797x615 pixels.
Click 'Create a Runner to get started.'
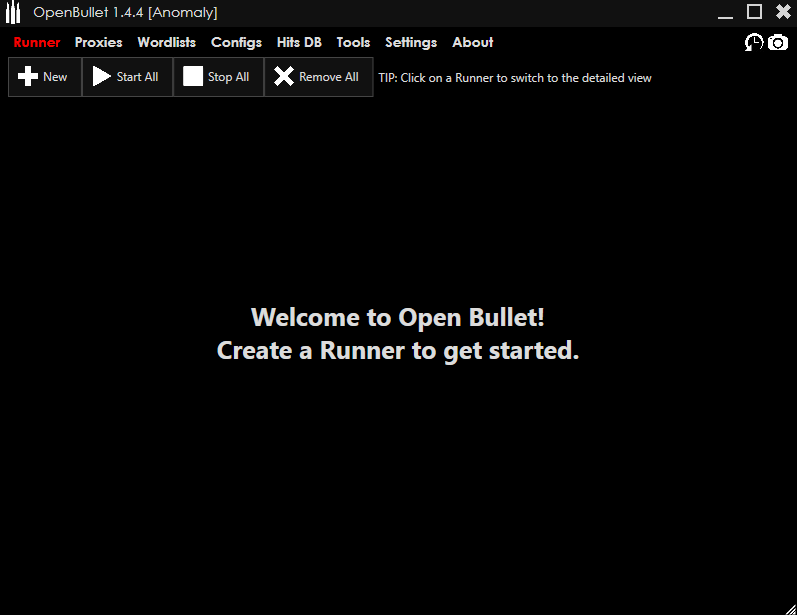coord(397,351)
